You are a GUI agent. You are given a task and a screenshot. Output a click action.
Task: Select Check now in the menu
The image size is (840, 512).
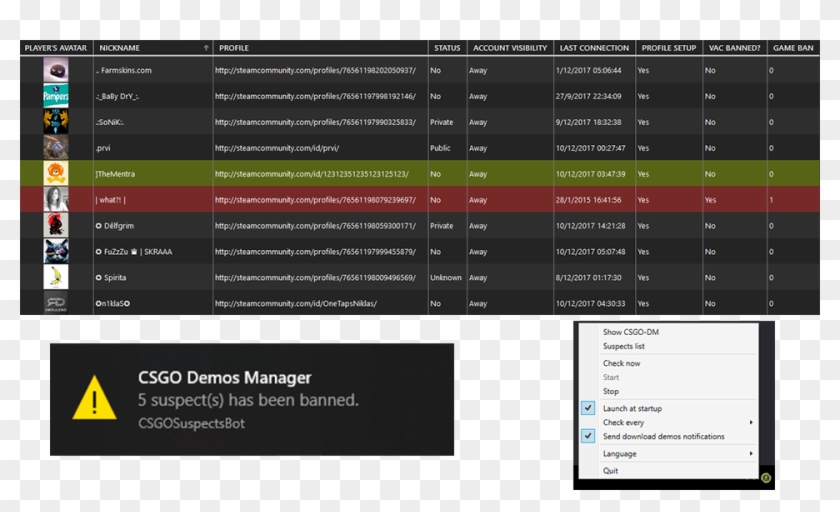[x=621, y=363]
